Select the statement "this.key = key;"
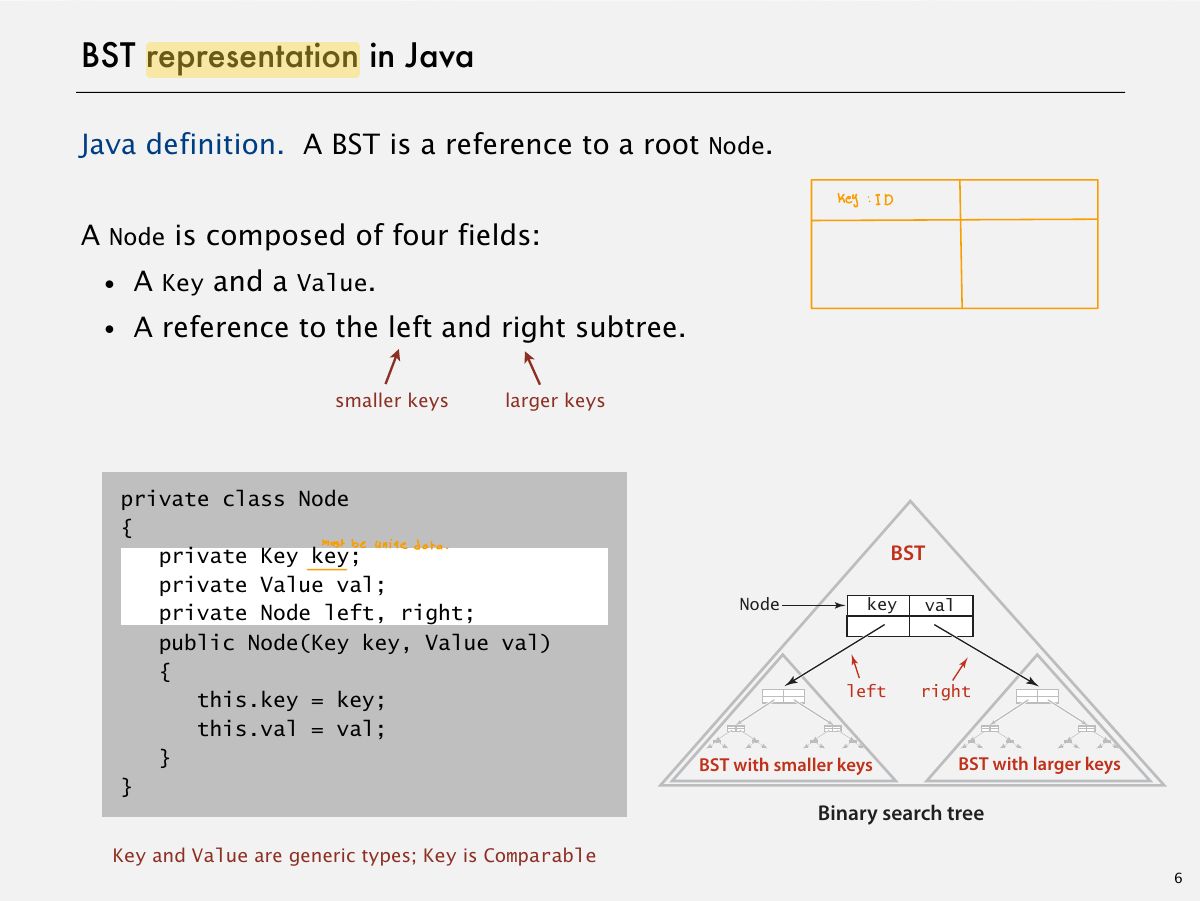The image size is (1200, 901). click(291, 699)
